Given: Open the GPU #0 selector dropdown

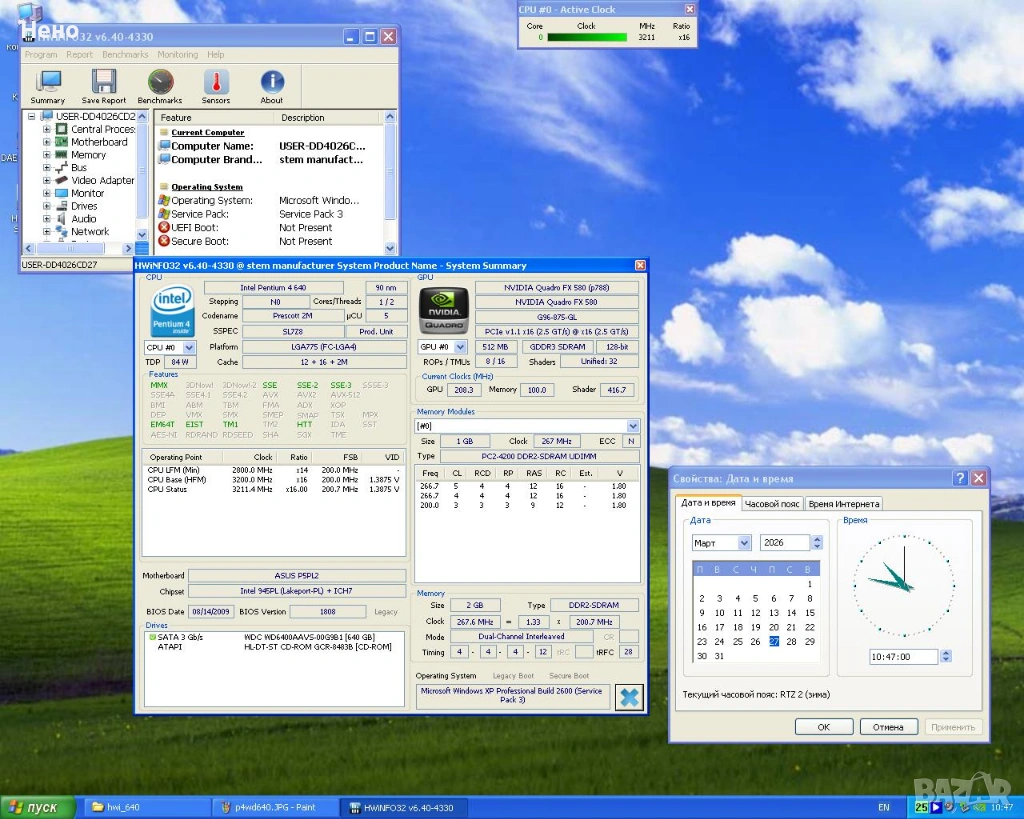Looking at the screenshot, I should tap(460, 347).
